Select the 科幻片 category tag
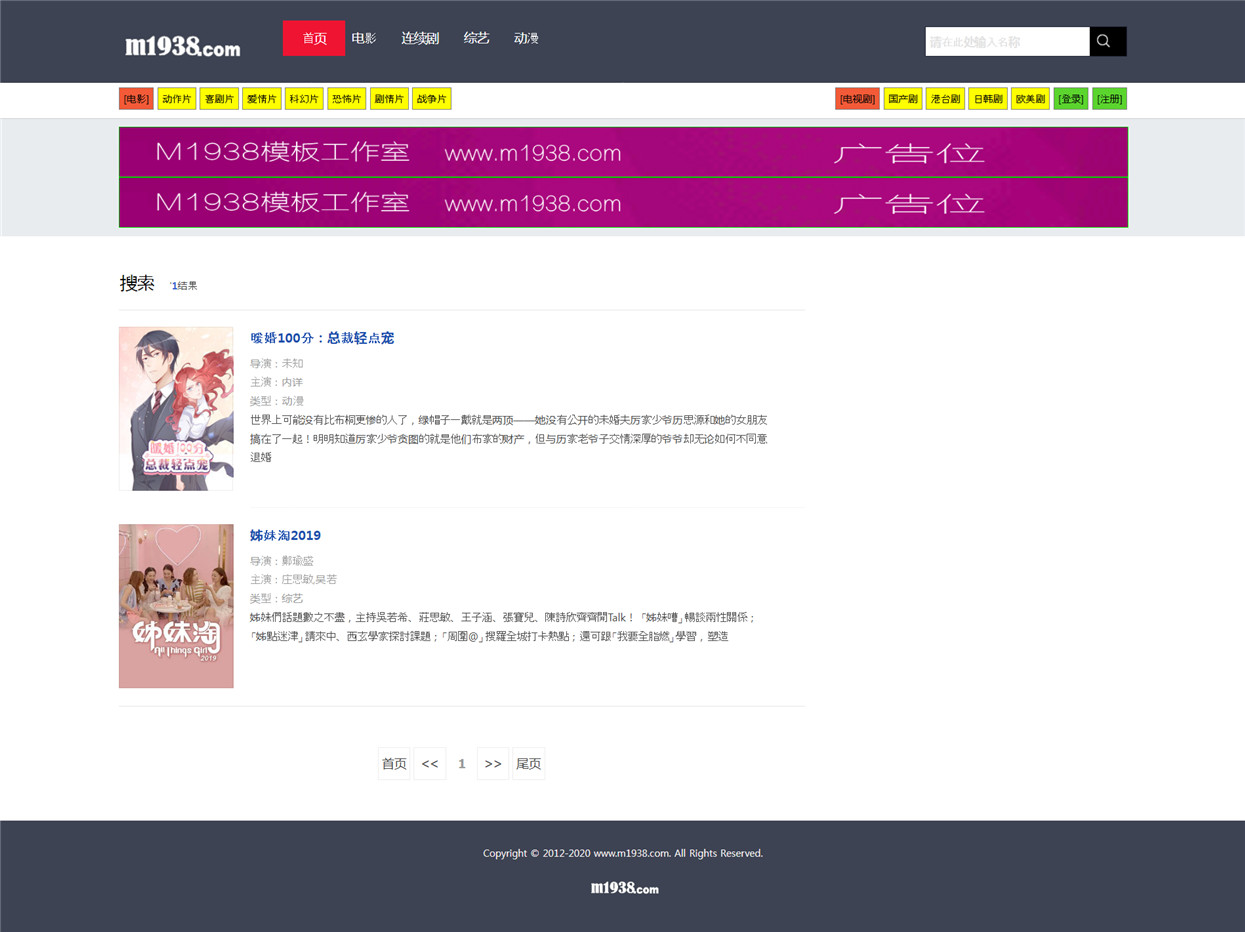Viewport: 1245px width, 932px height. [x=304, y=99]
